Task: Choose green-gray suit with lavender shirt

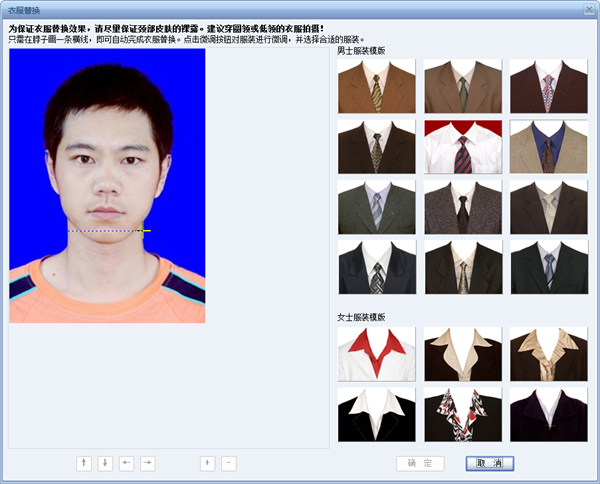Action: point(376,207)
